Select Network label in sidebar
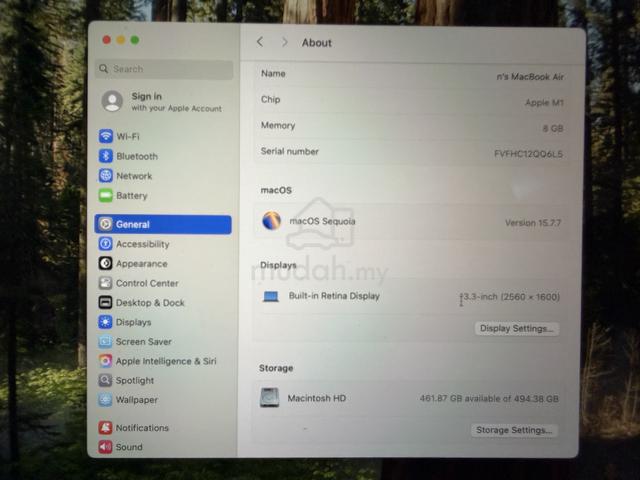 pyautogui.click(x=134, y=176)
